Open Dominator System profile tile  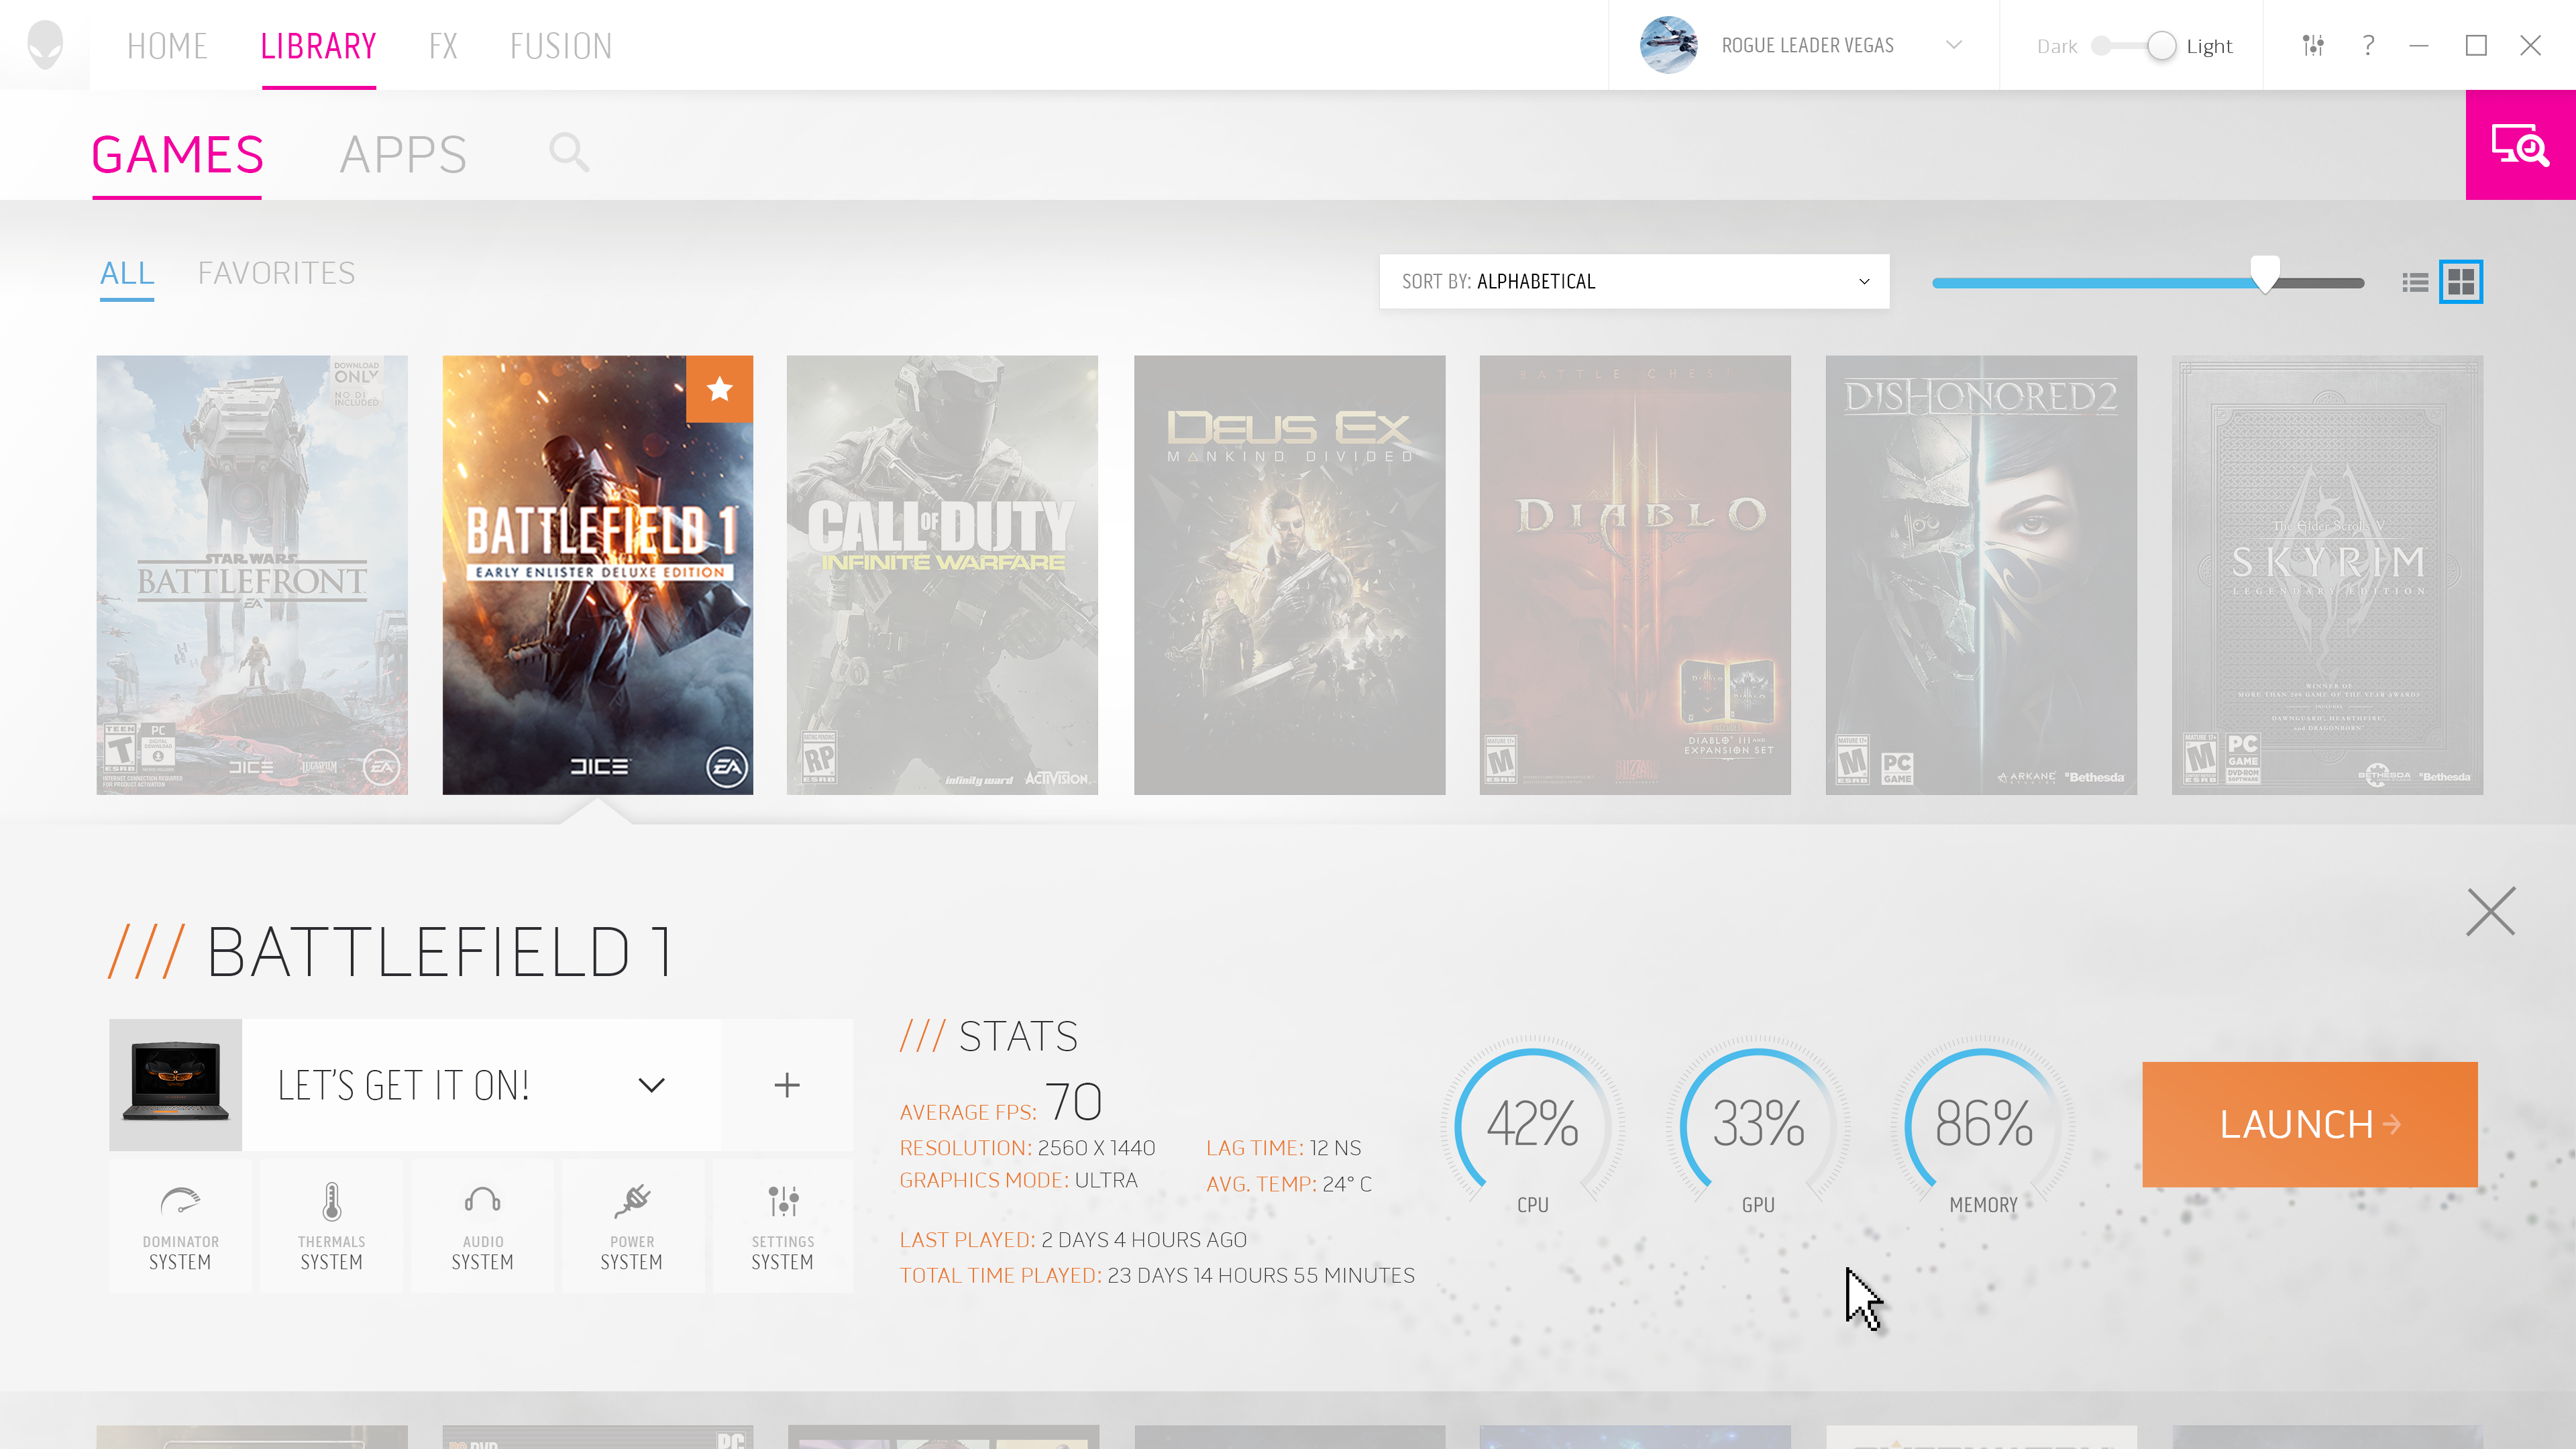tap(180, 1226)
